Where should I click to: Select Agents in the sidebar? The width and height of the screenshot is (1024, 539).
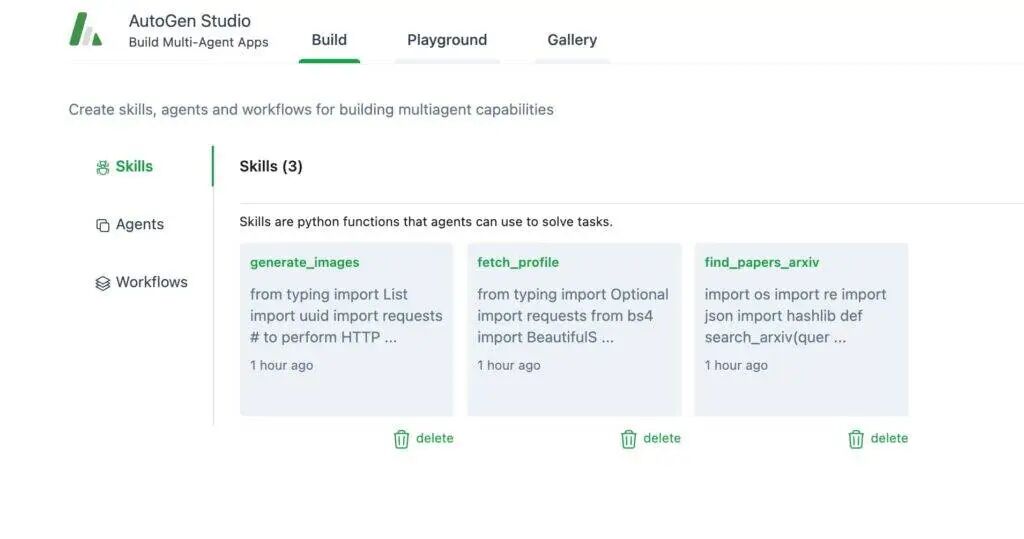coord(139,225)
